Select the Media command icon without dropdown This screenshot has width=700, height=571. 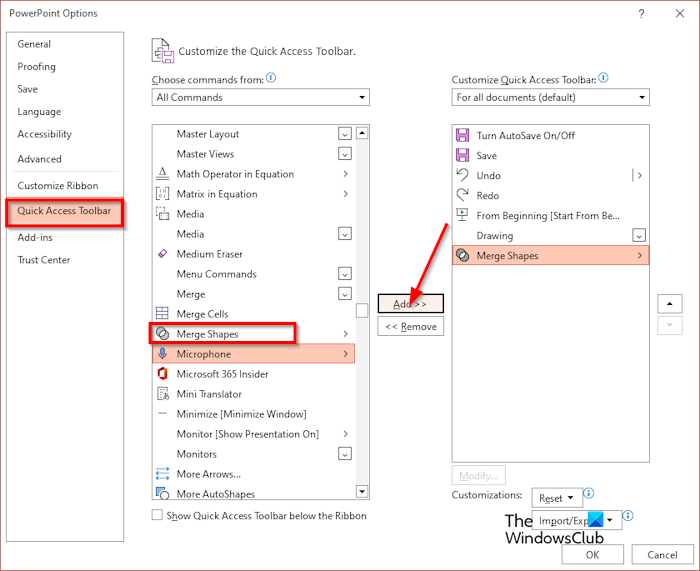[162, 214]
